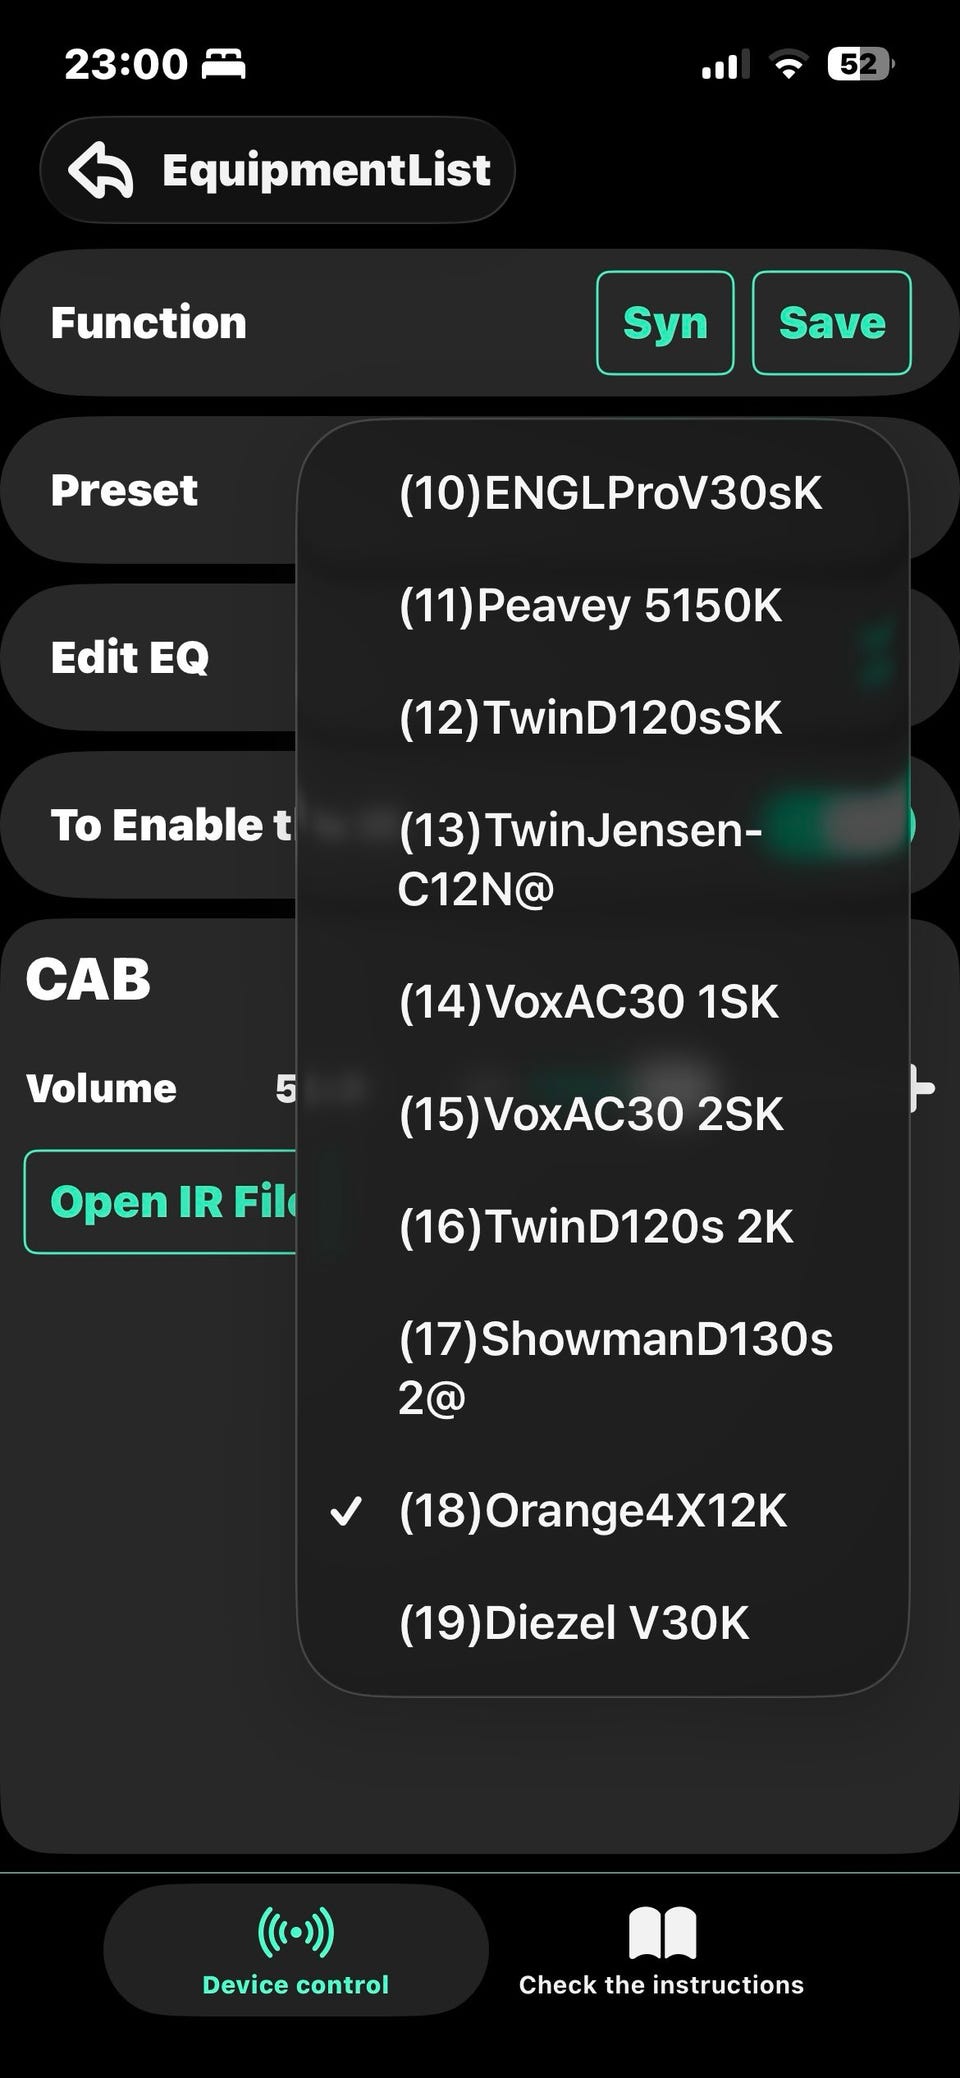Select (14)VoxAC30 1SK entry
This screenshot has width=960, height=2078.
point(588,1002)
